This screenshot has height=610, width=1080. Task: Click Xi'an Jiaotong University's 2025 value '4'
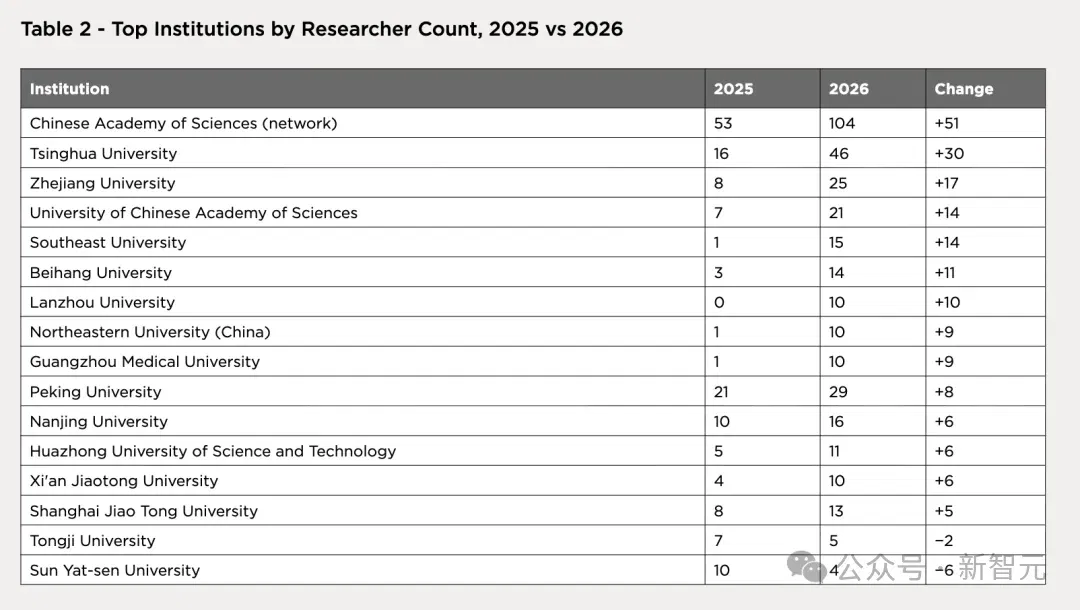coord(718,481)
